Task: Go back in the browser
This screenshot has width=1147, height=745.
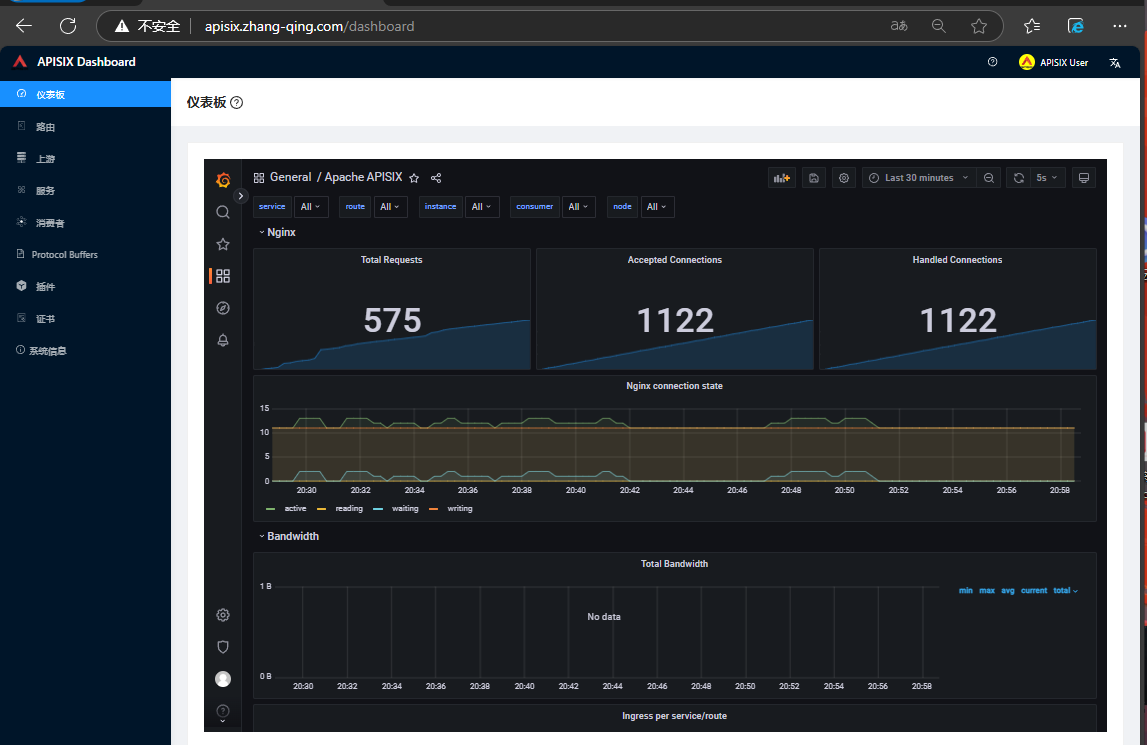Action: click(x=24, y=26)
